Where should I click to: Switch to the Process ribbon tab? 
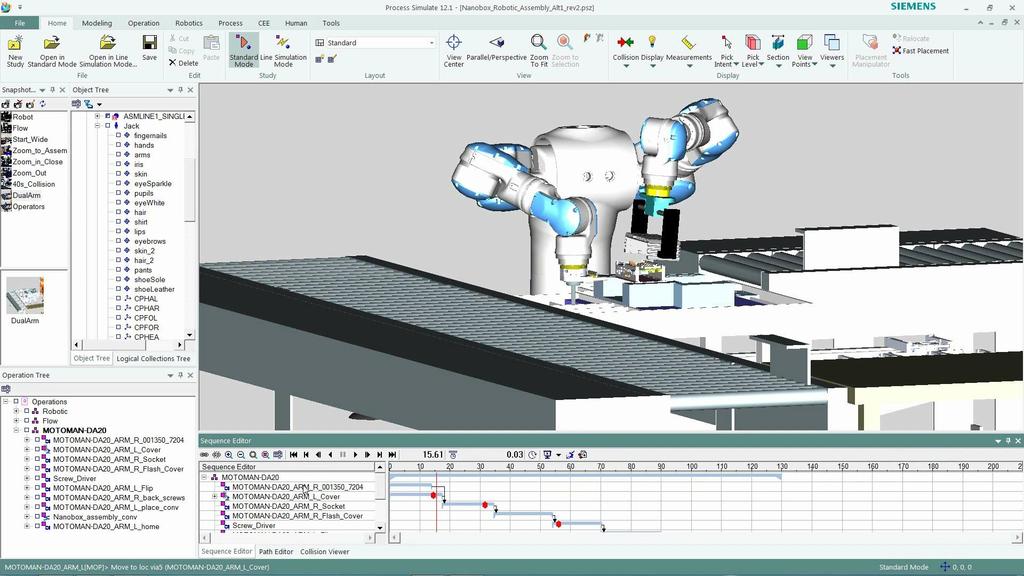click(230, 23)
